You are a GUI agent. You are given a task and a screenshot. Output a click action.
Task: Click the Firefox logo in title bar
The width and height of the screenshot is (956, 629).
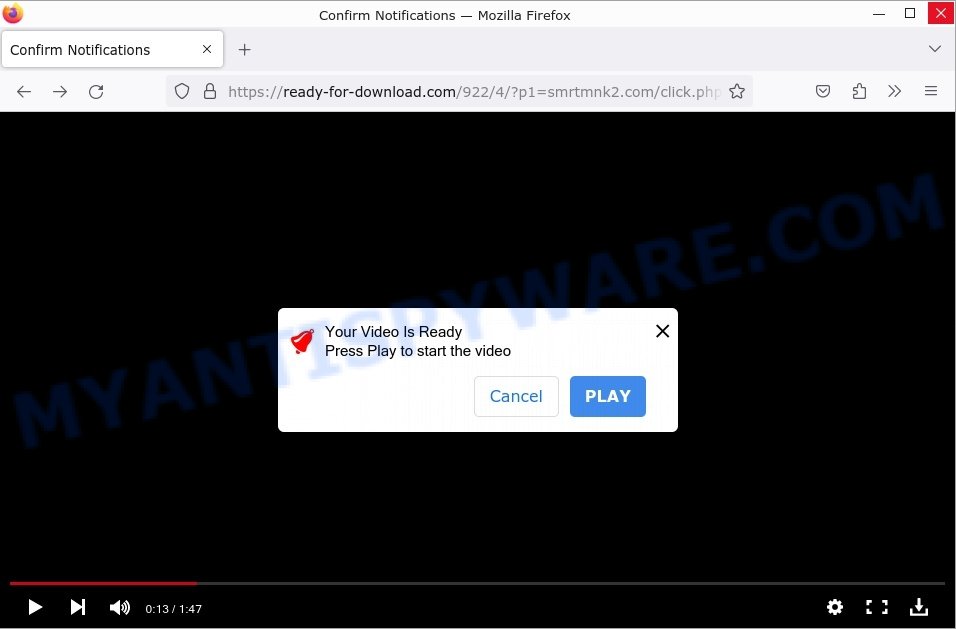point(13,13)
